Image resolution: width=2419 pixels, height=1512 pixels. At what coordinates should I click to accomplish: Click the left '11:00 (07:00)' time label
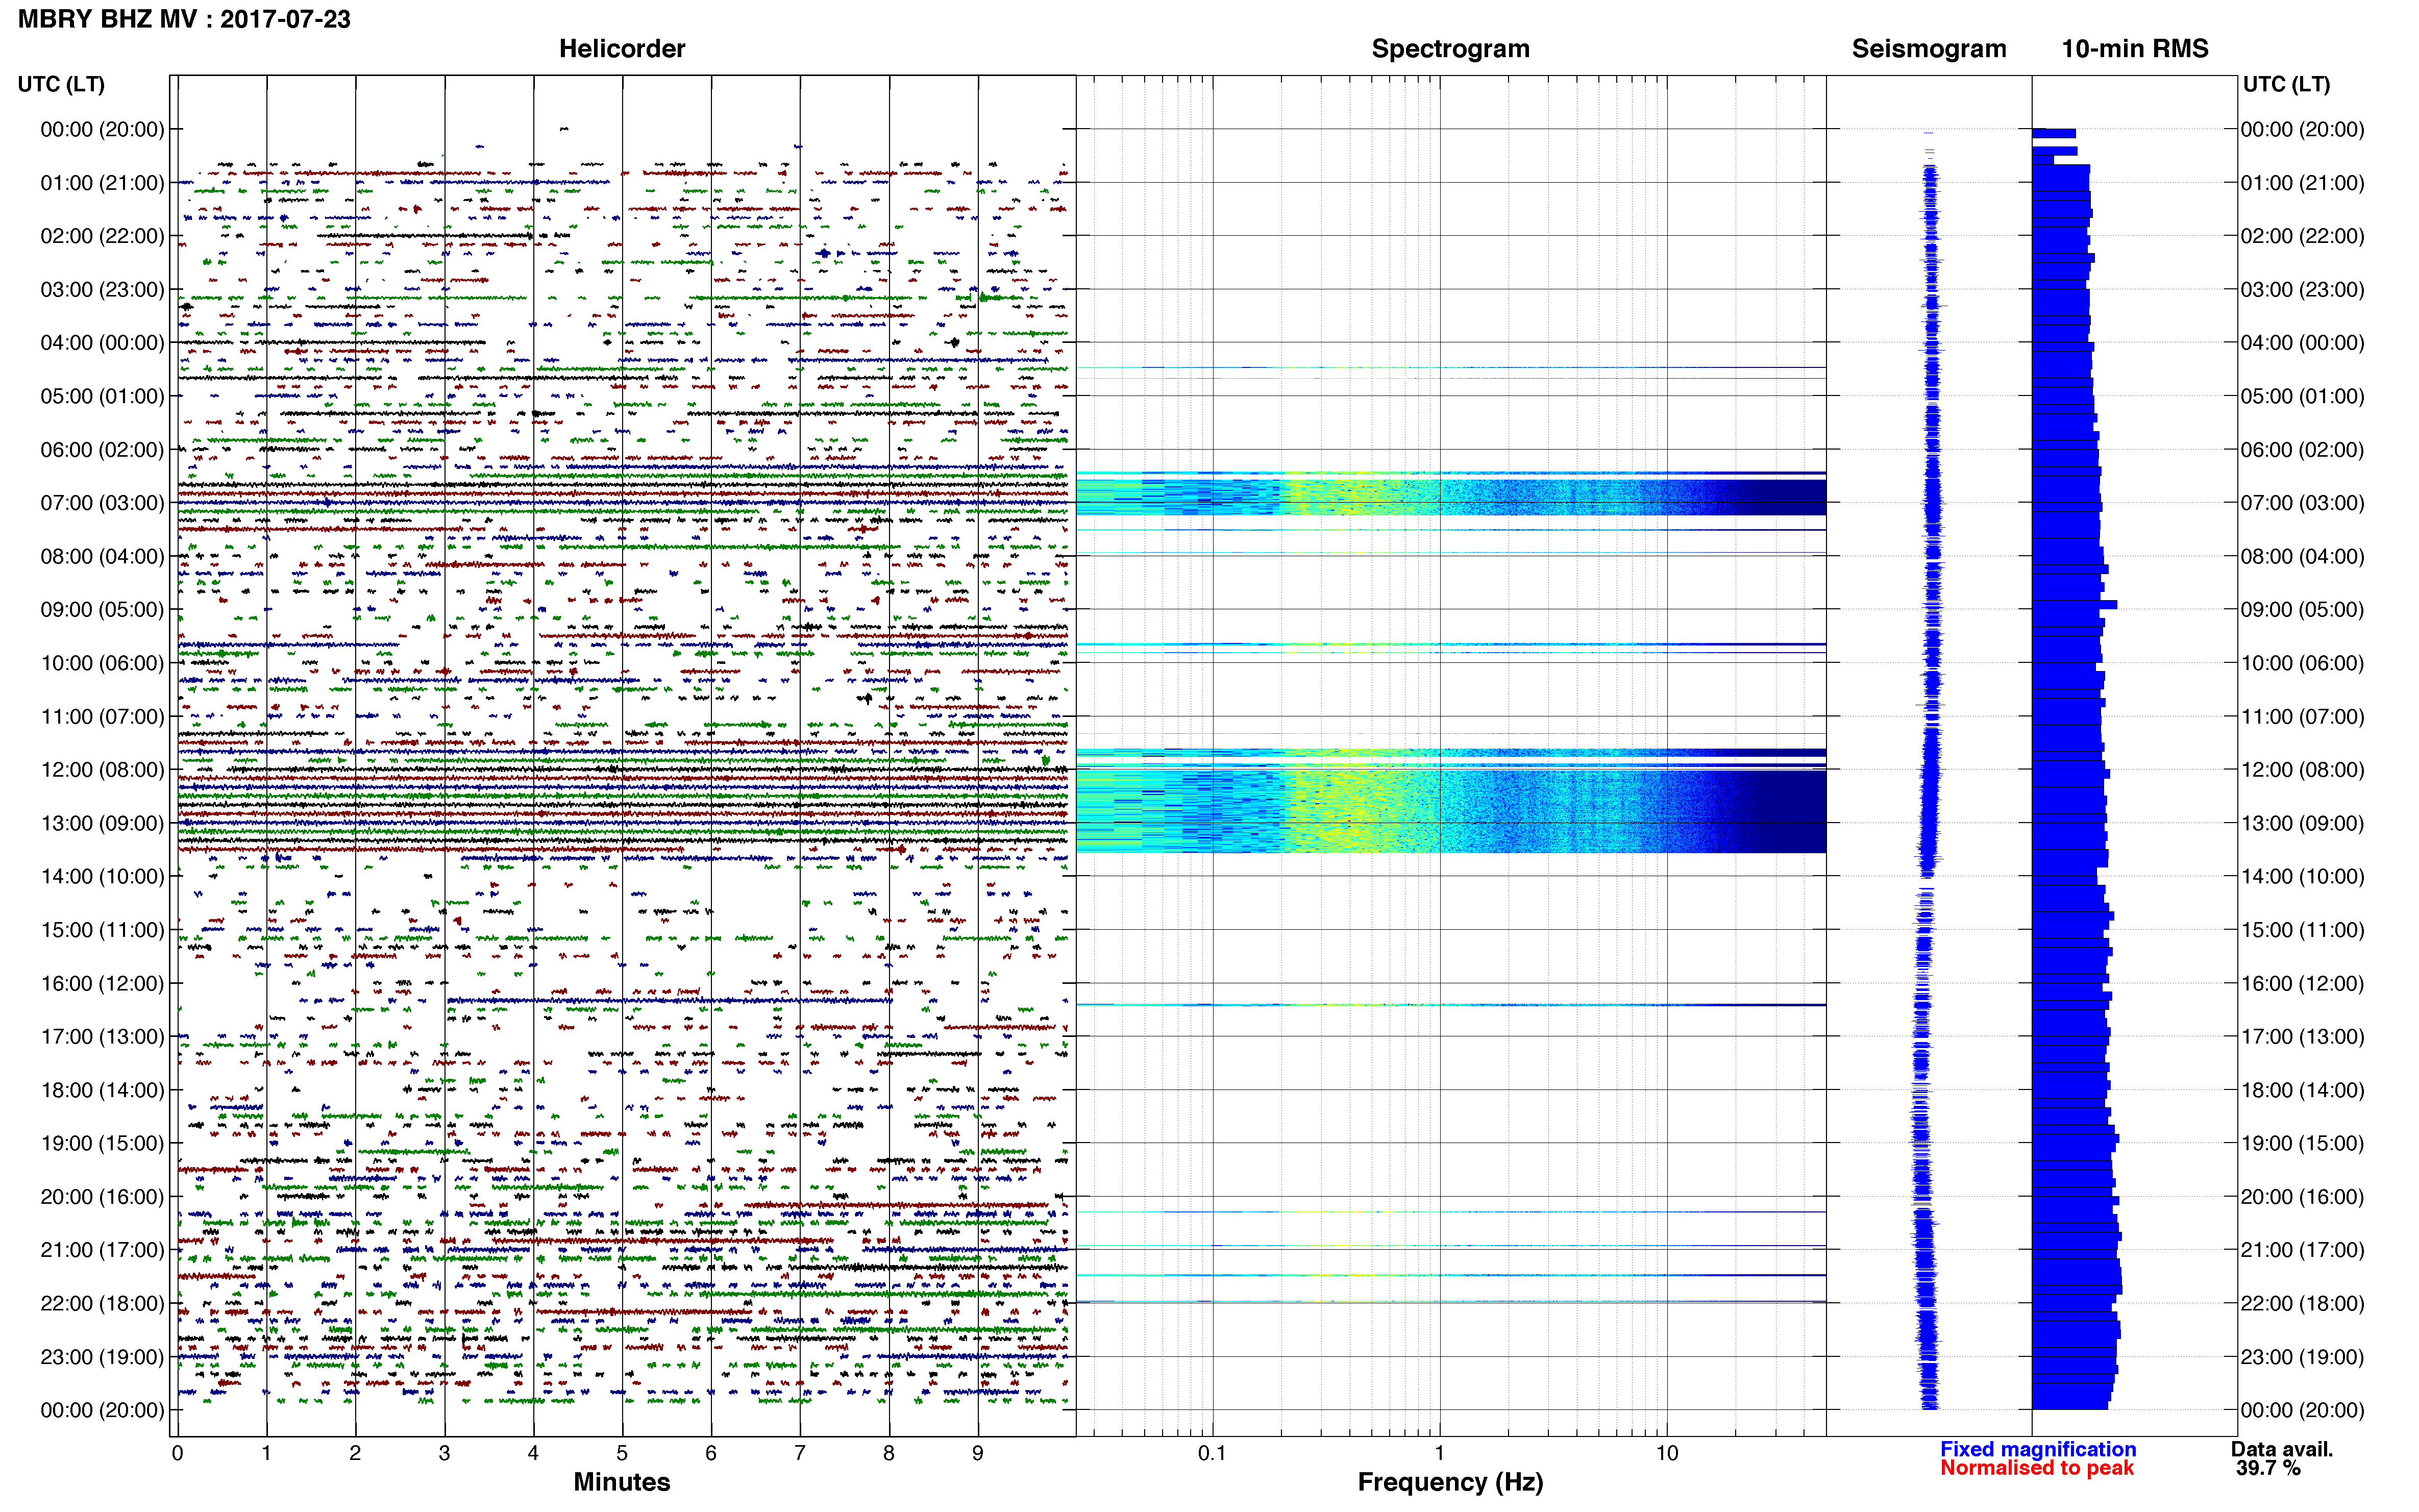coord(102,716)
